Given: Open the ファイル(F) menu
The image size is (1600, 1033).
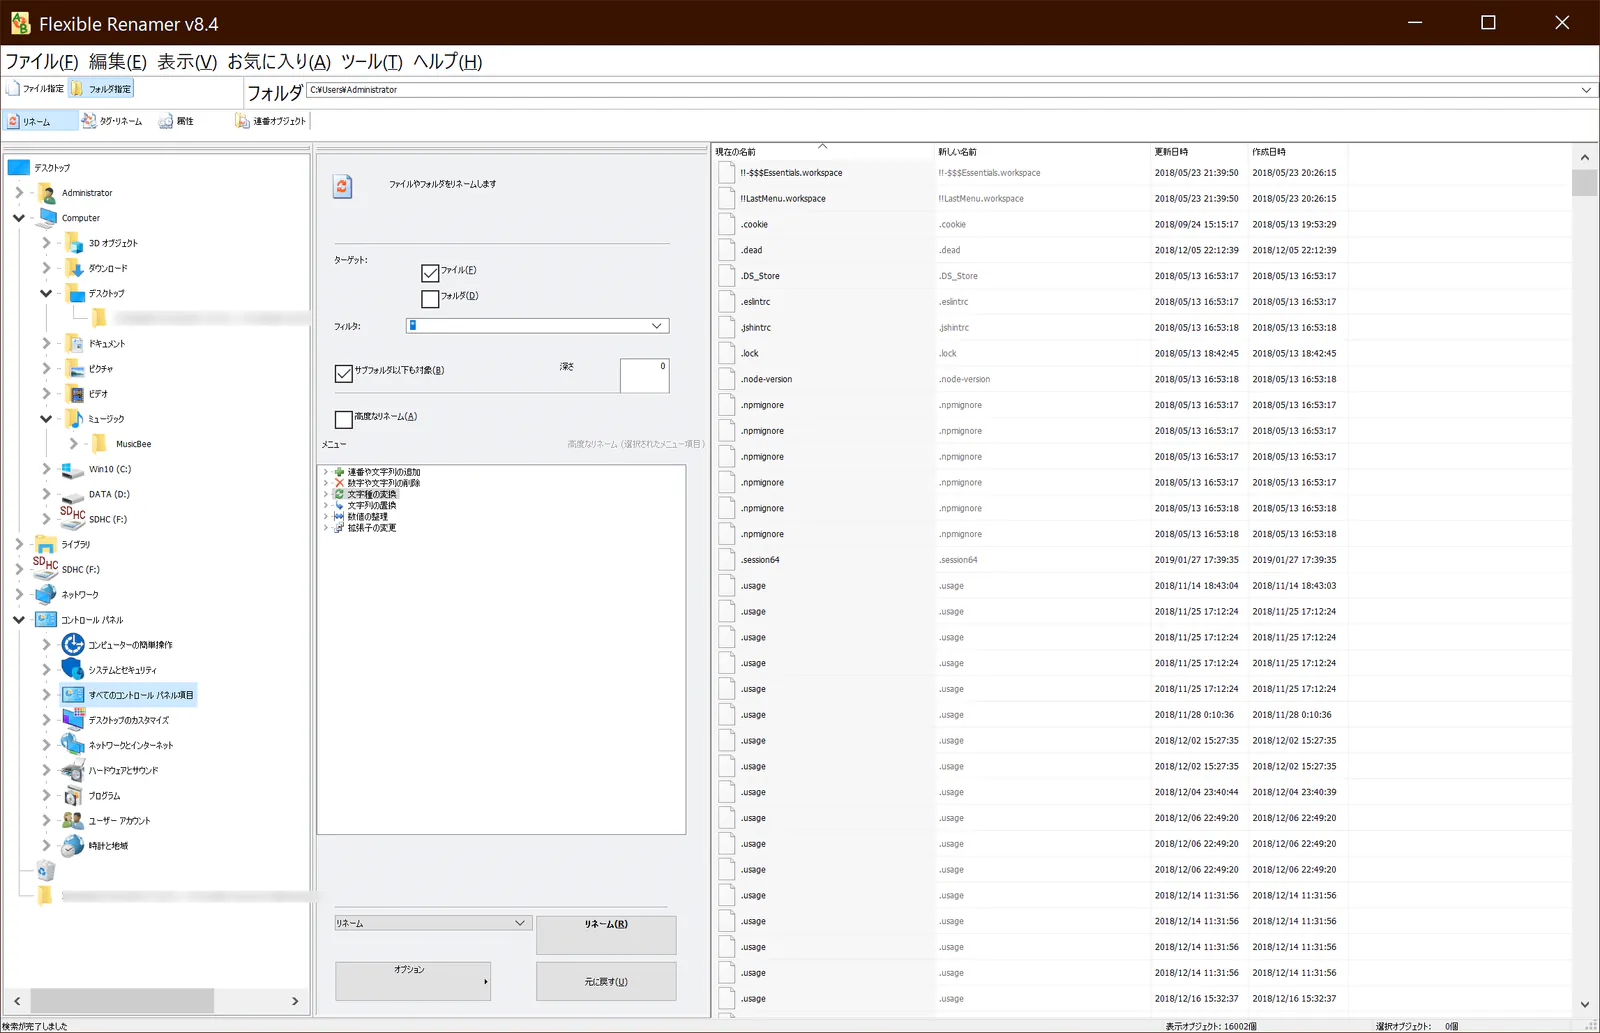Looking at the screenshot, I should pyautogui.click(x=42, y=62).
